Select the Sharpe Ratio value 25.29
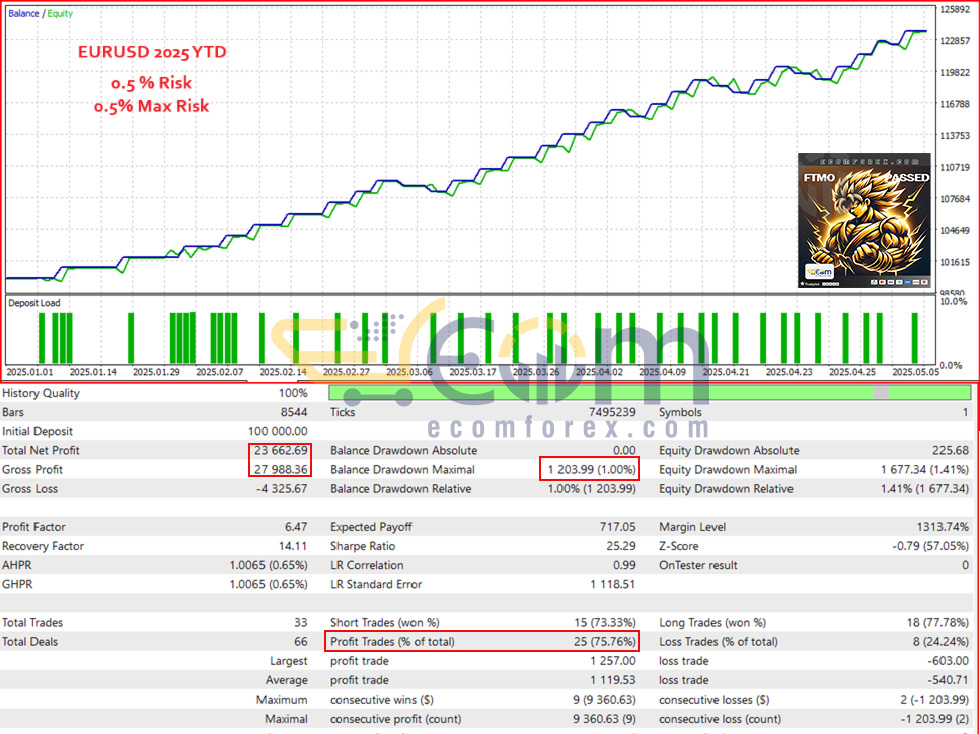 621,546
